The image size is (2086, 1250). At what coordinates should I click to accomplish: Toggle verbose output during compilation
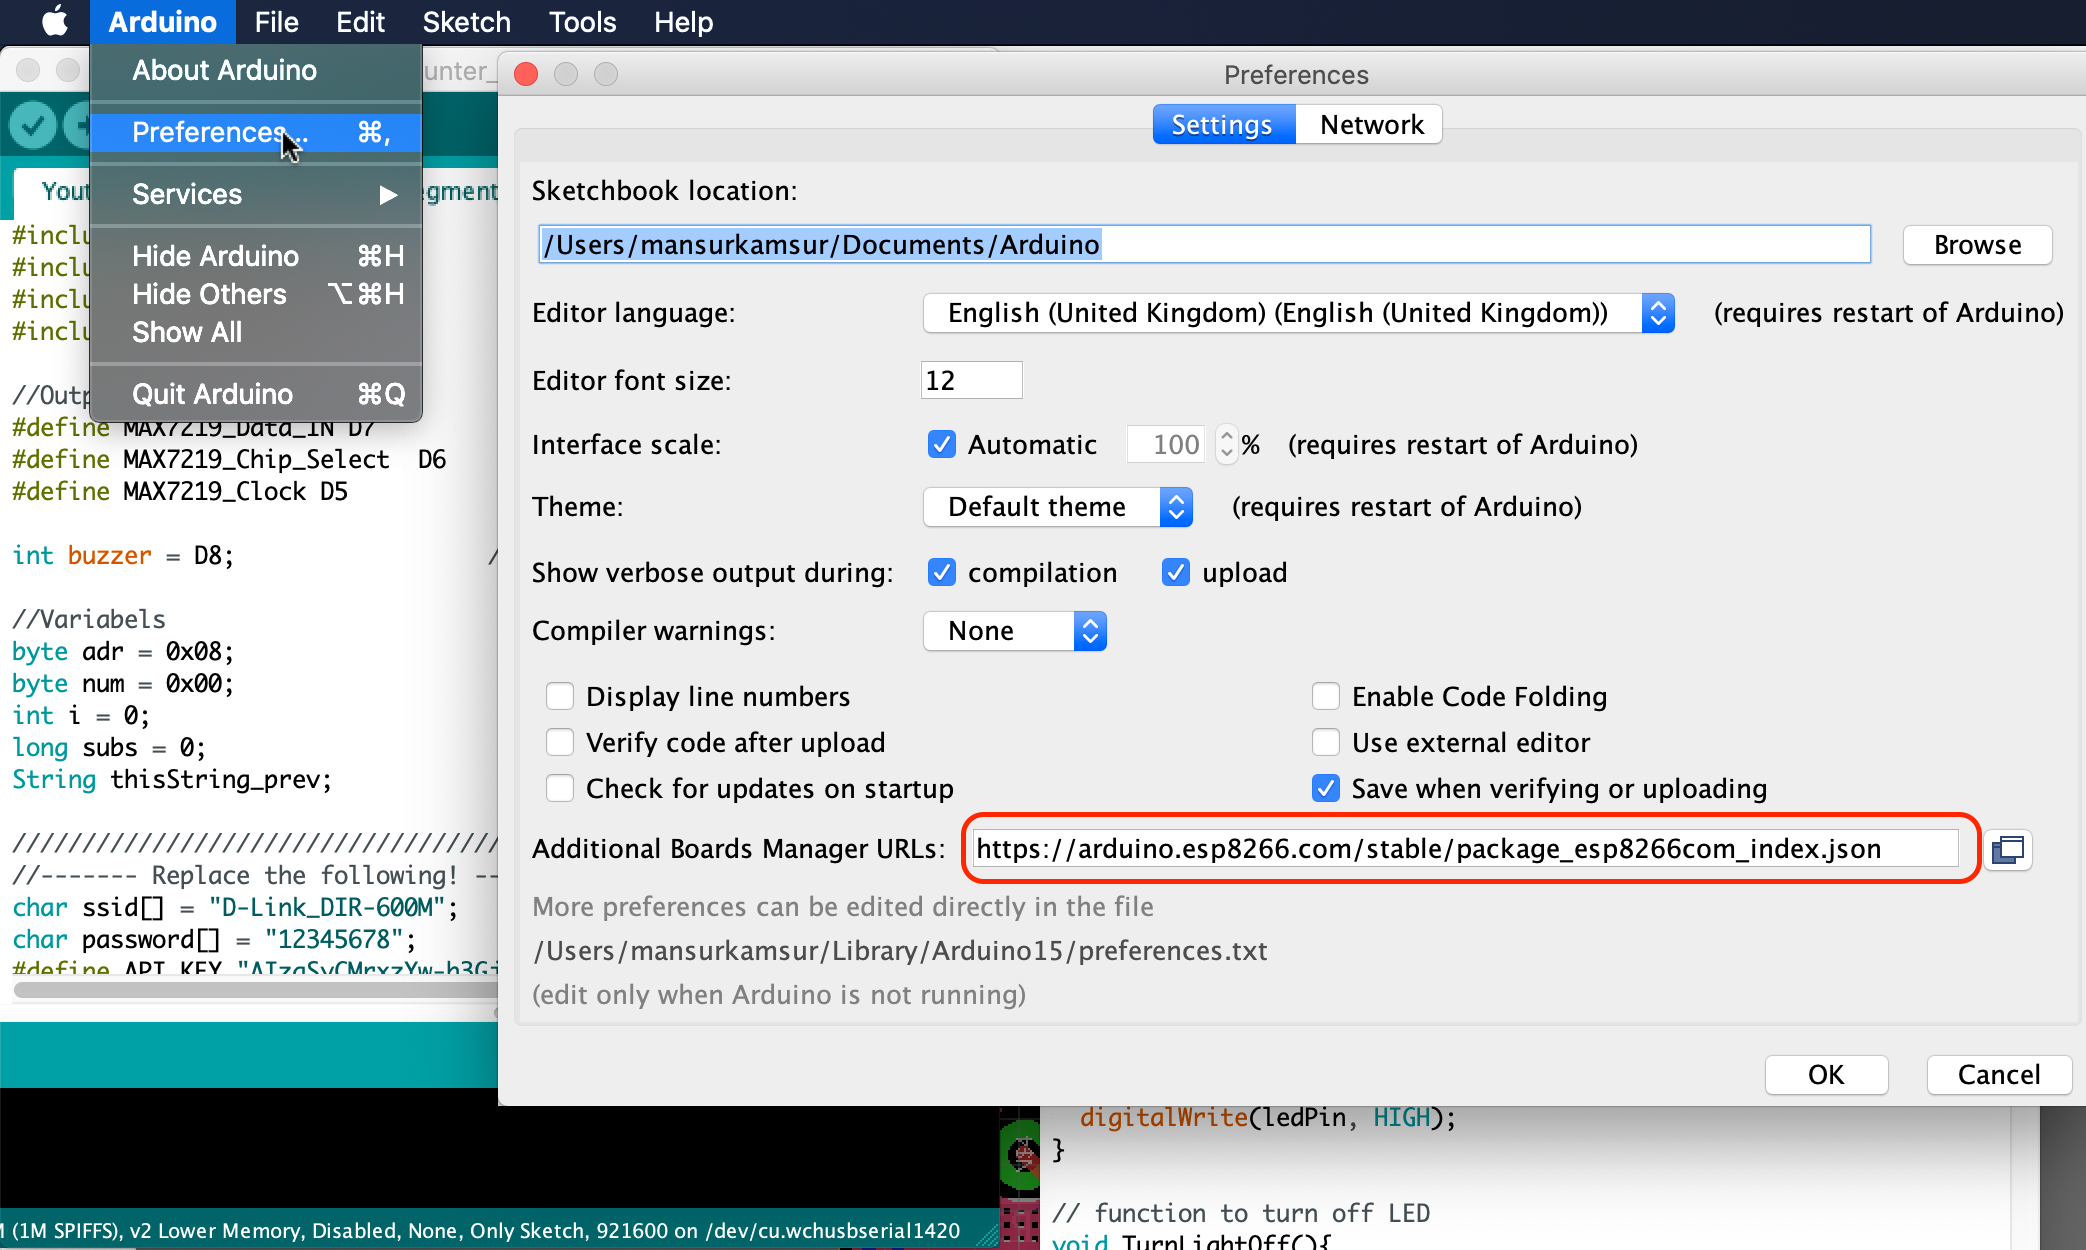coord(941,572)
